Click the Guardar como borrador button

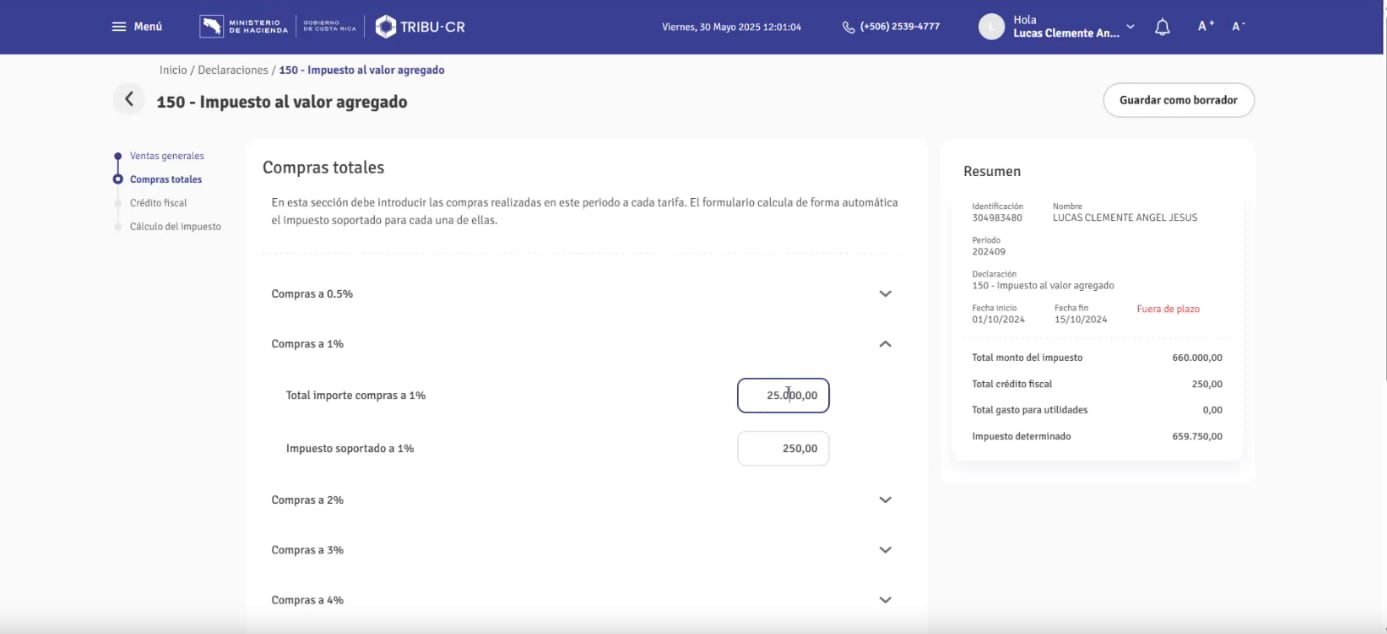point(1178,100)
